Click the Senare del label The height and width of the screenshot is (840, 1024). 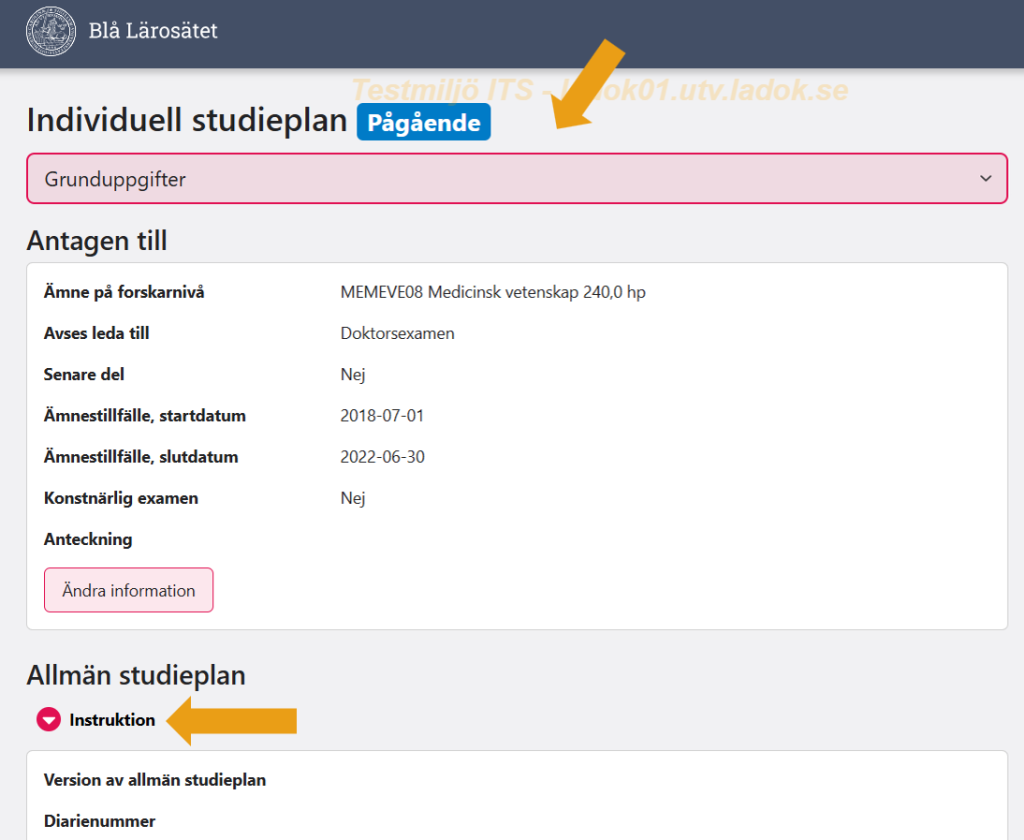84,374
